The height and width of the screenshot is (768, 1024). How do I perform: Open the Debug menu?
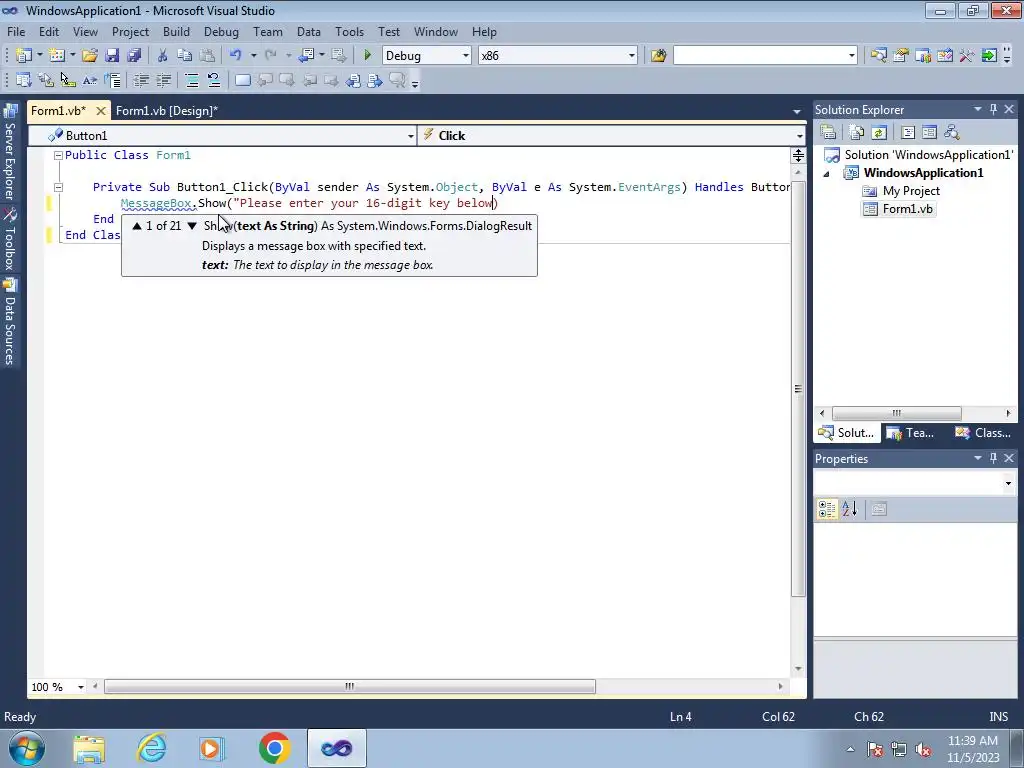point(221,31)
